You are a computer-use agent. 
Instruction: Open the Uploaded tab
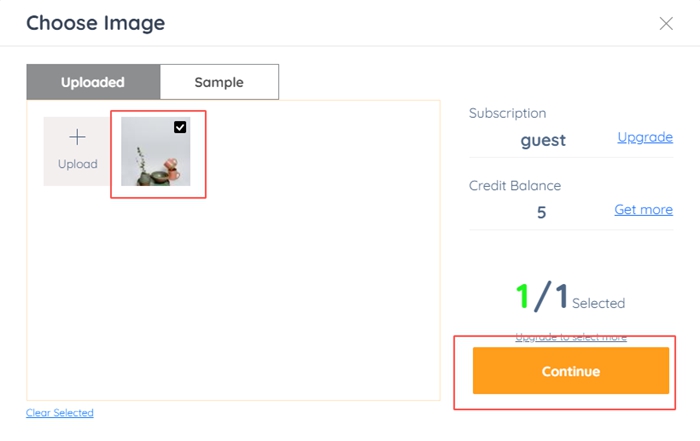click(93, 82)
